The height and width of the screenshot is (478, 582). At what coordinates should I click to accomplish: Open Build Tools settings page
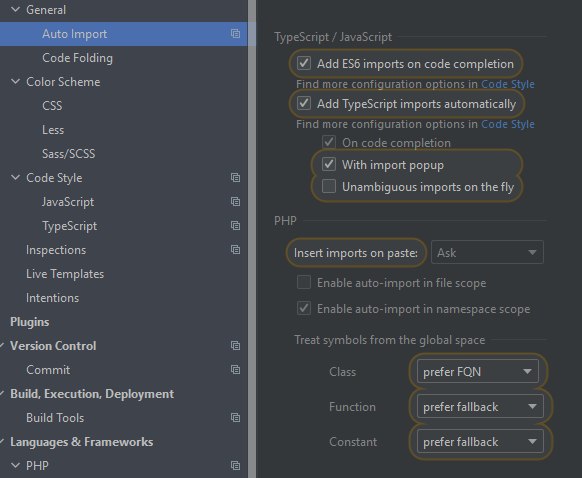(x=55, y=418)
